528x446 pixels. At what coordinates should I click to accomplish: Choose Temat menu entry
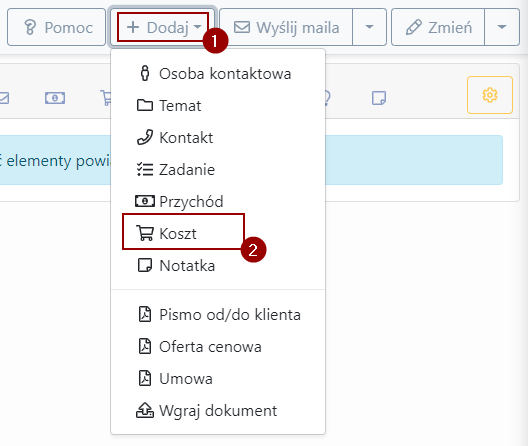(x=218, y=106)
